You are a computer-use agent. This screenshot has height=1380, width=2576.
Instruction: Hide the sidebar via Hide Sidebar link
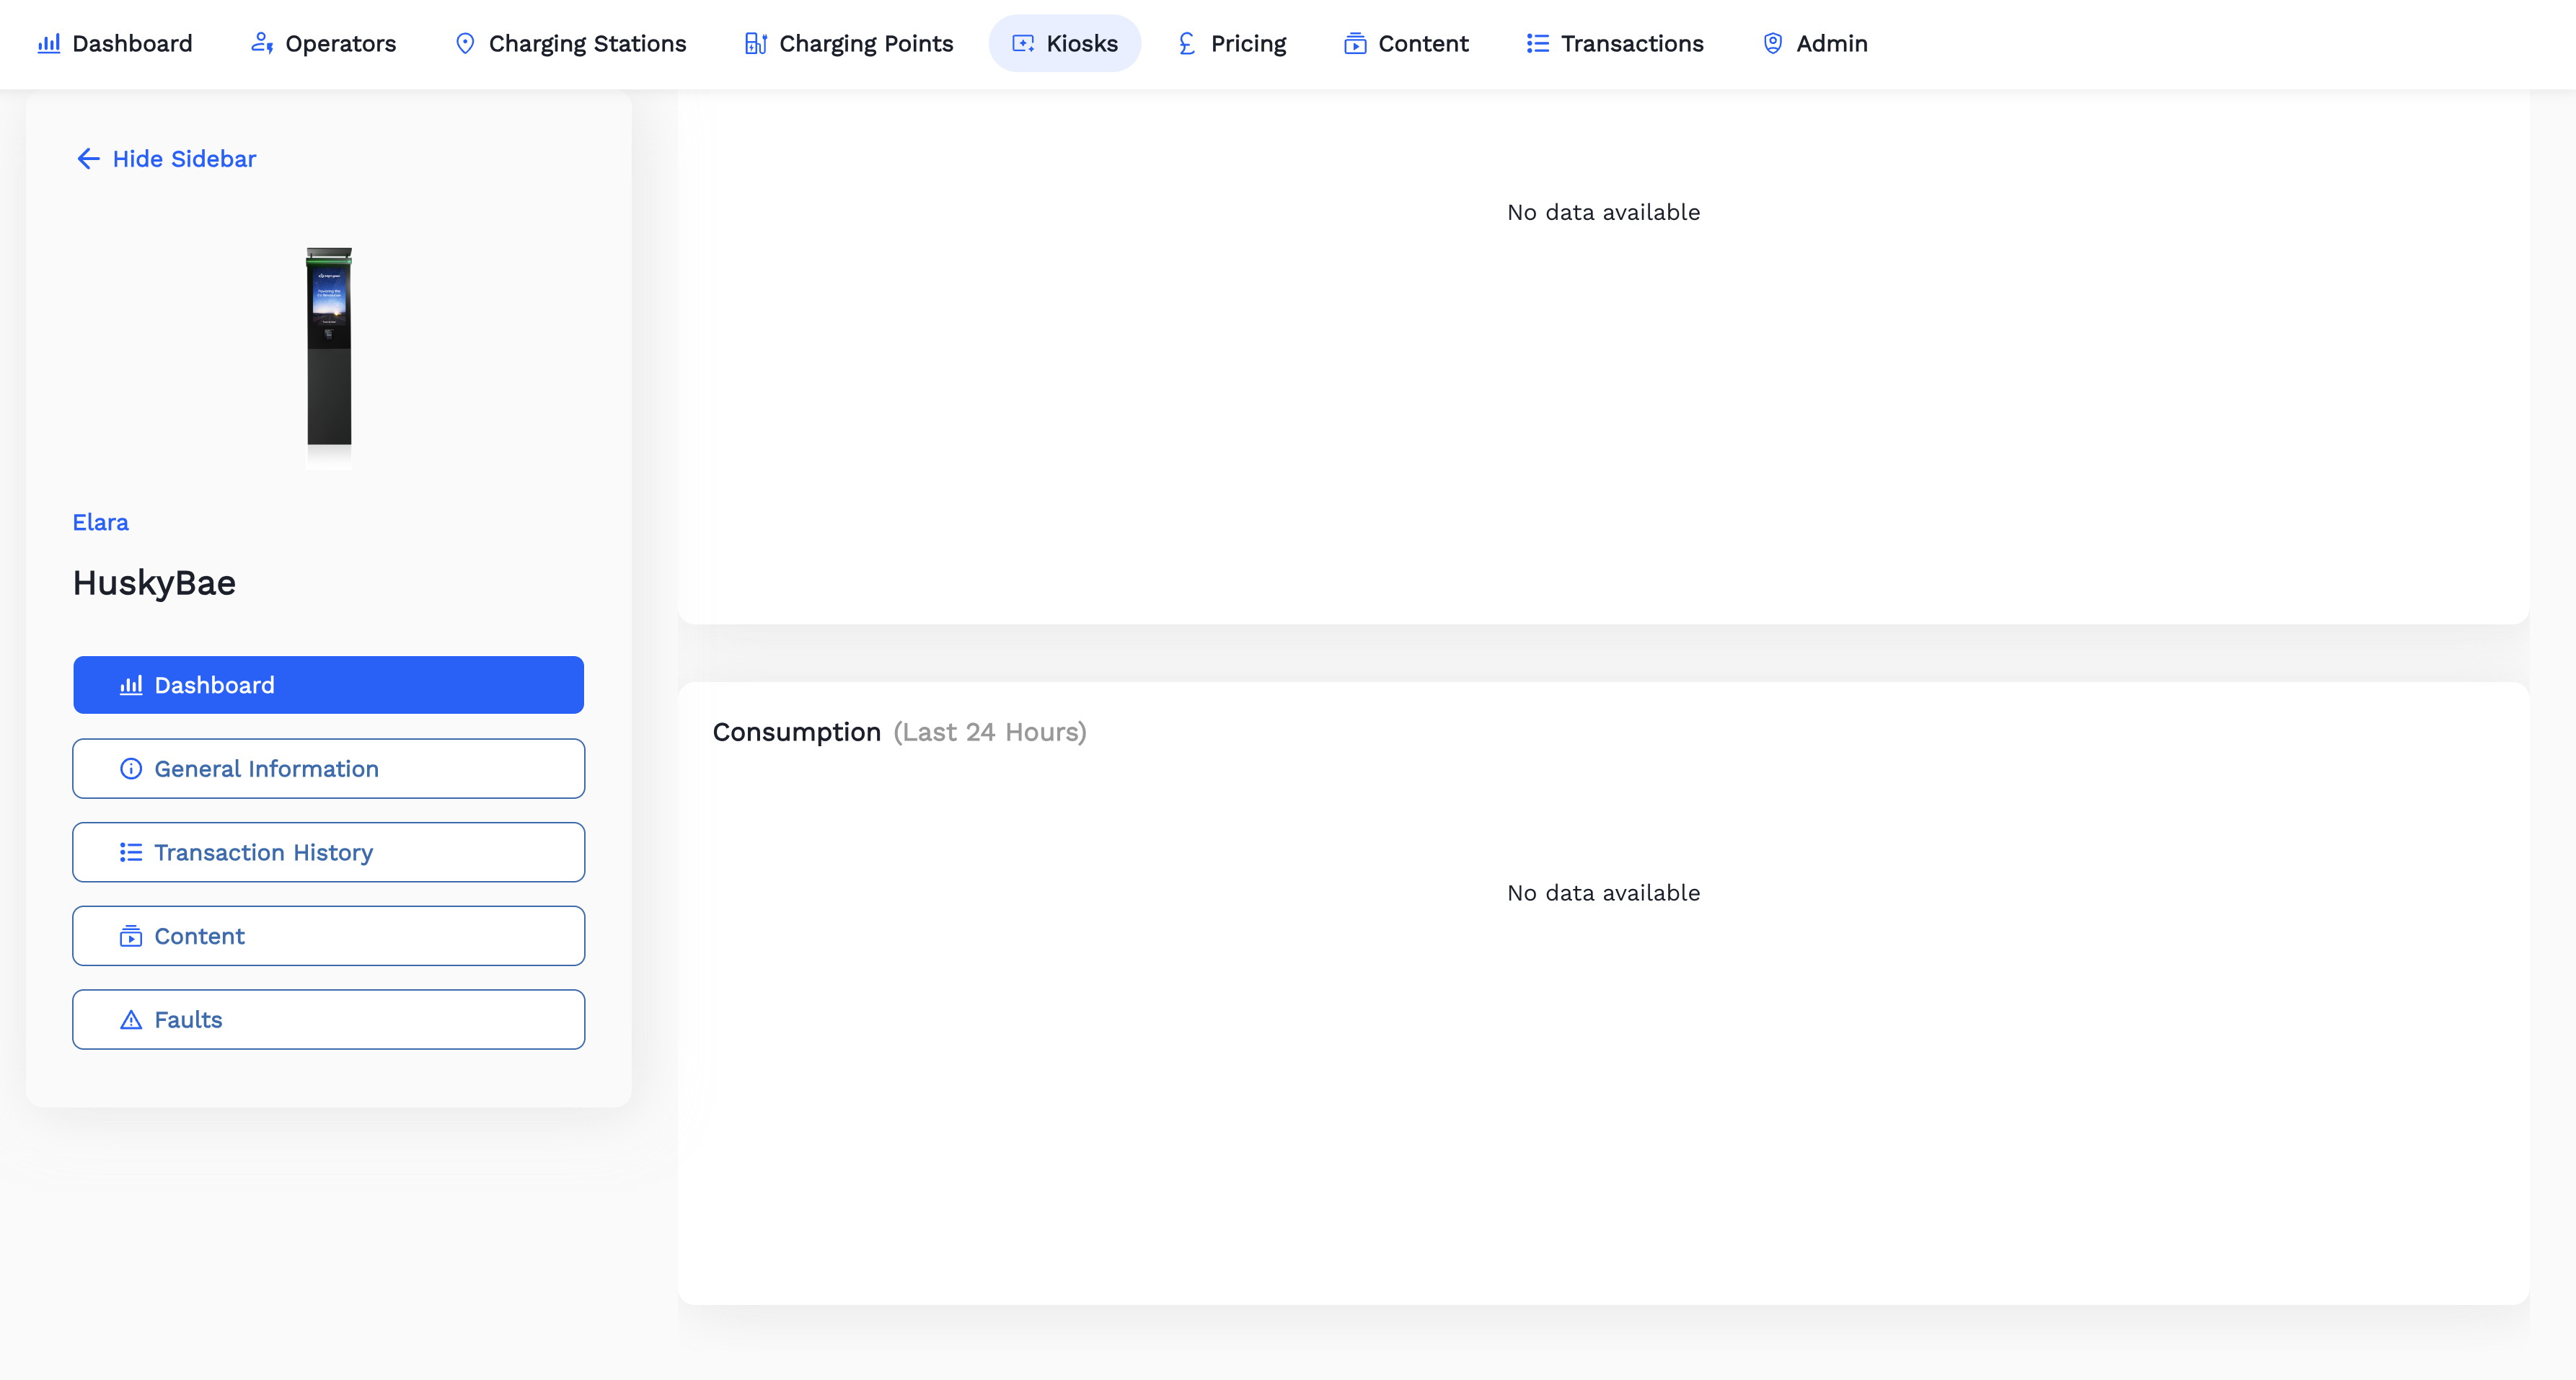click(184, 159)
